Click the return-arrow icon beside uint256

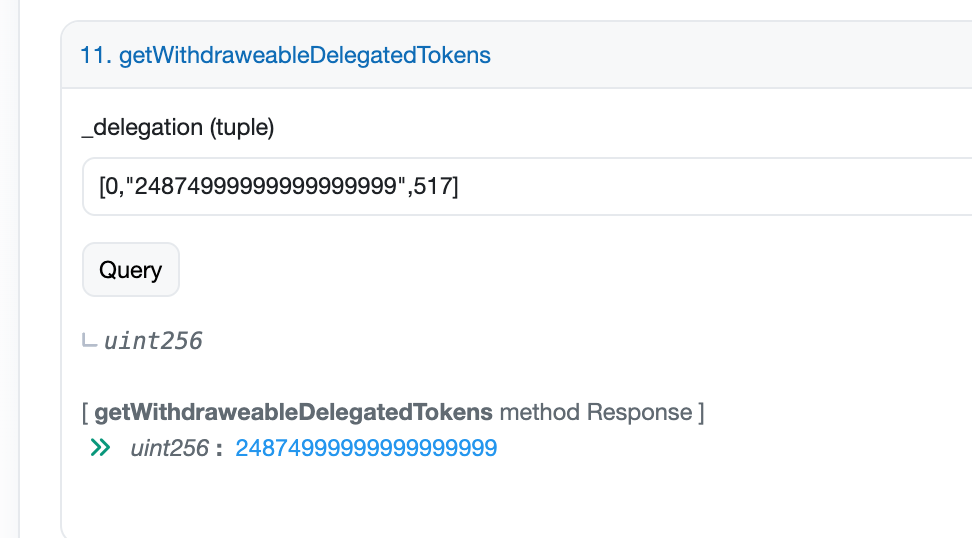click(90, 341)
